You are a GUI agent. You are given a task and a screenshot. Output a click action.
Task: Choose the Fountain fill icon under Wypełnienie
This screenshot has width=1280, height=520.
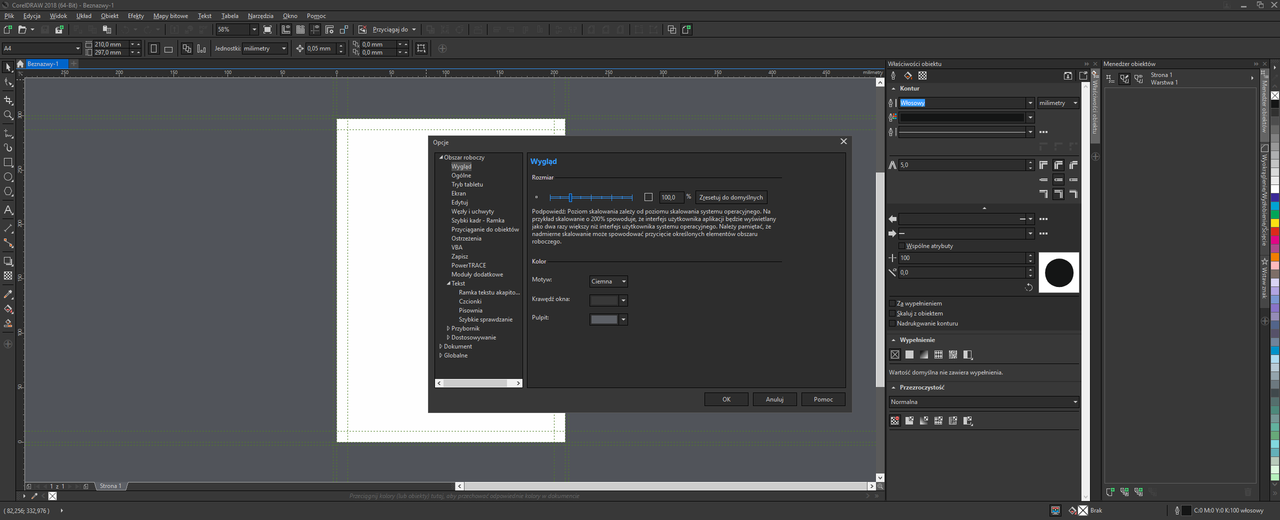pyautogui.click(x=924, y=354)
